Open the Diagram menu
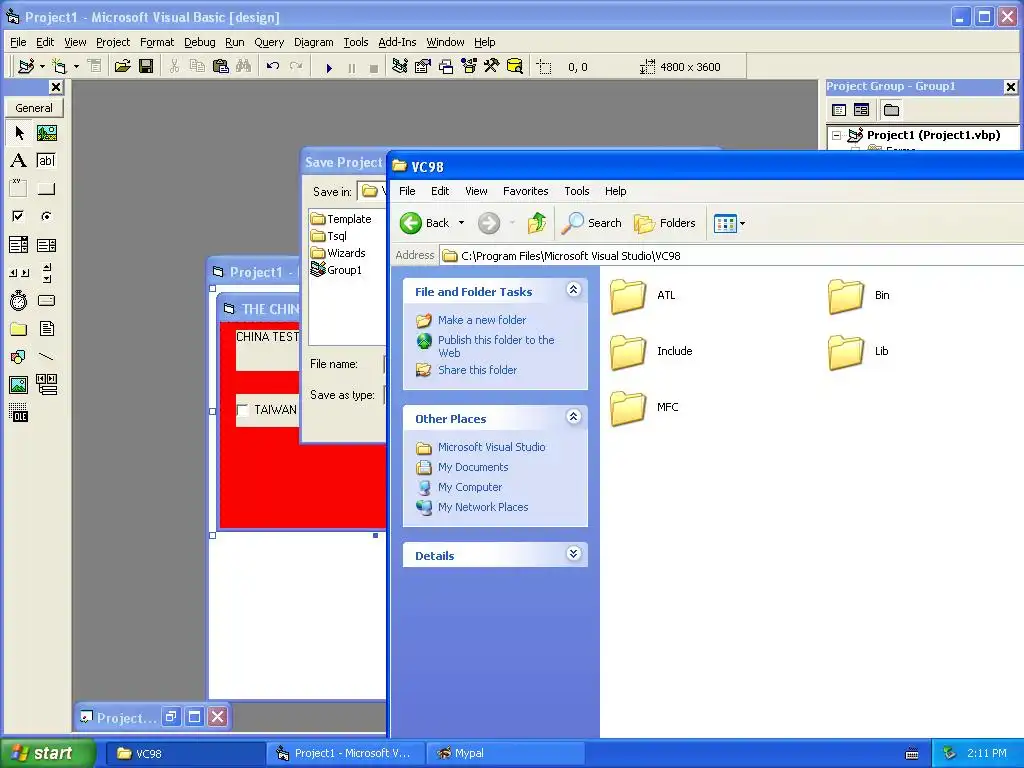Screen dimensions: 1024x768 (313, 42)
